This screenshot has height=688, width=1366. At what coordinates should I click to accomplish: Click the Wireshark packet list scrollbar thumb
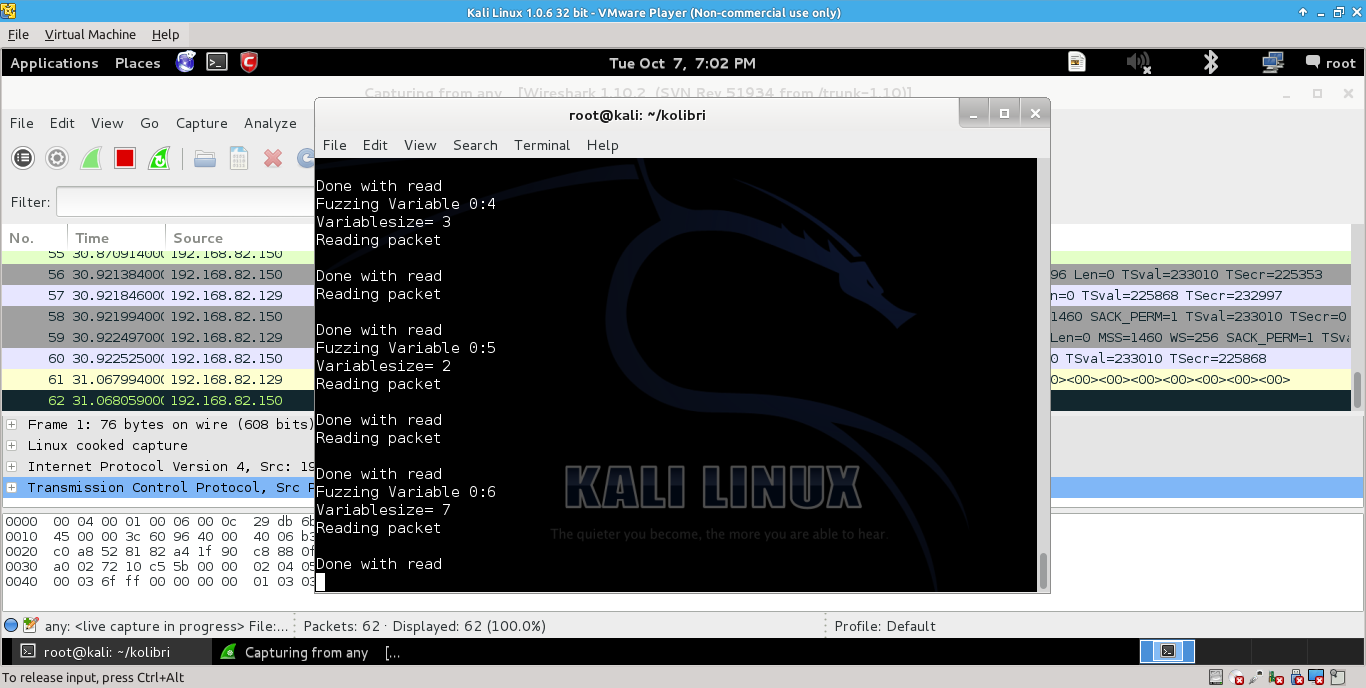point(1357,389)
